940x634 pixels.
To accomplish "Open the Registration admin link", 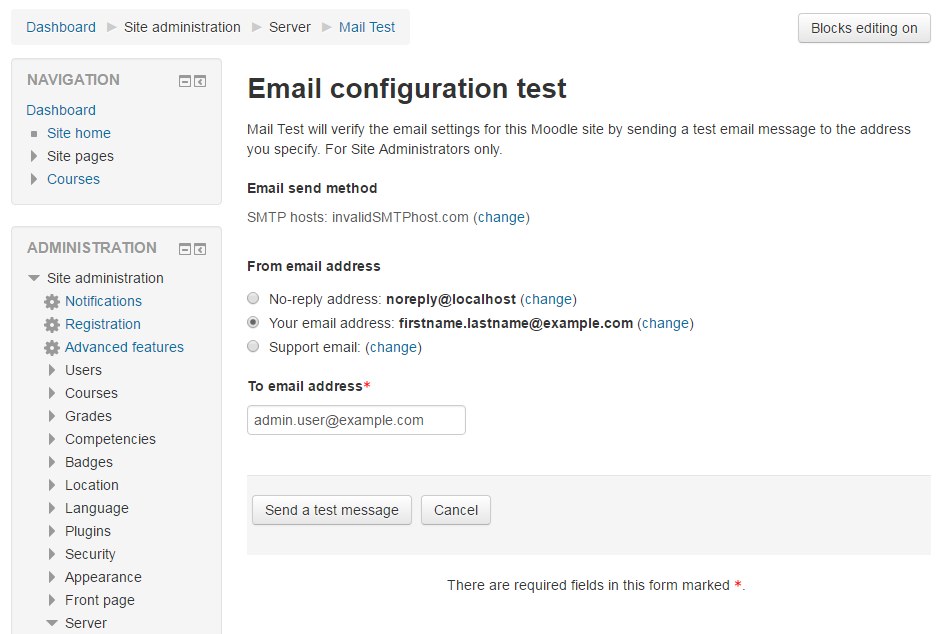I will tap(103, 324).
